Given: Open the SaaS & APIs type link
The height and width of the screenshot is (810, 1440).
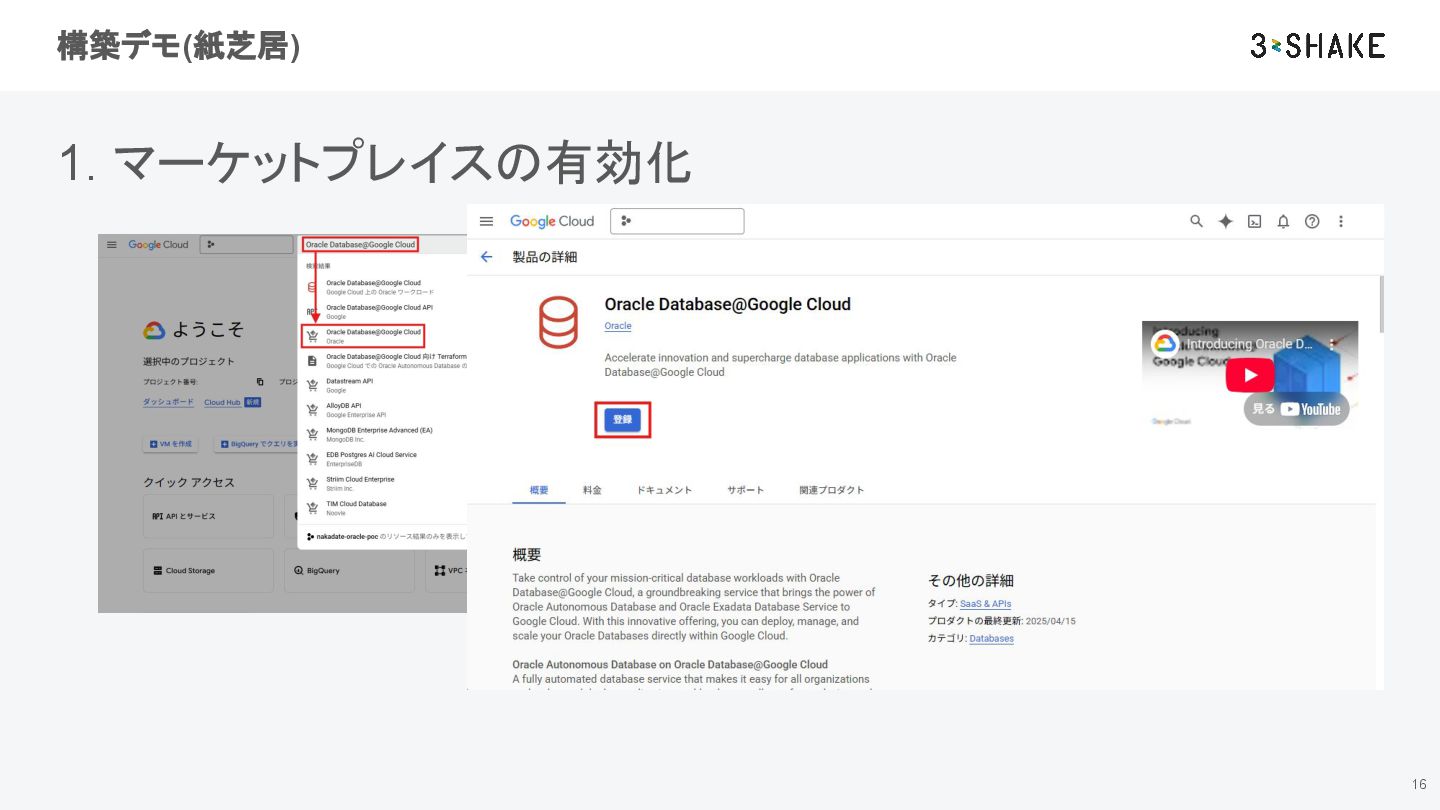Looking at the screenshot, I should 986,604.
